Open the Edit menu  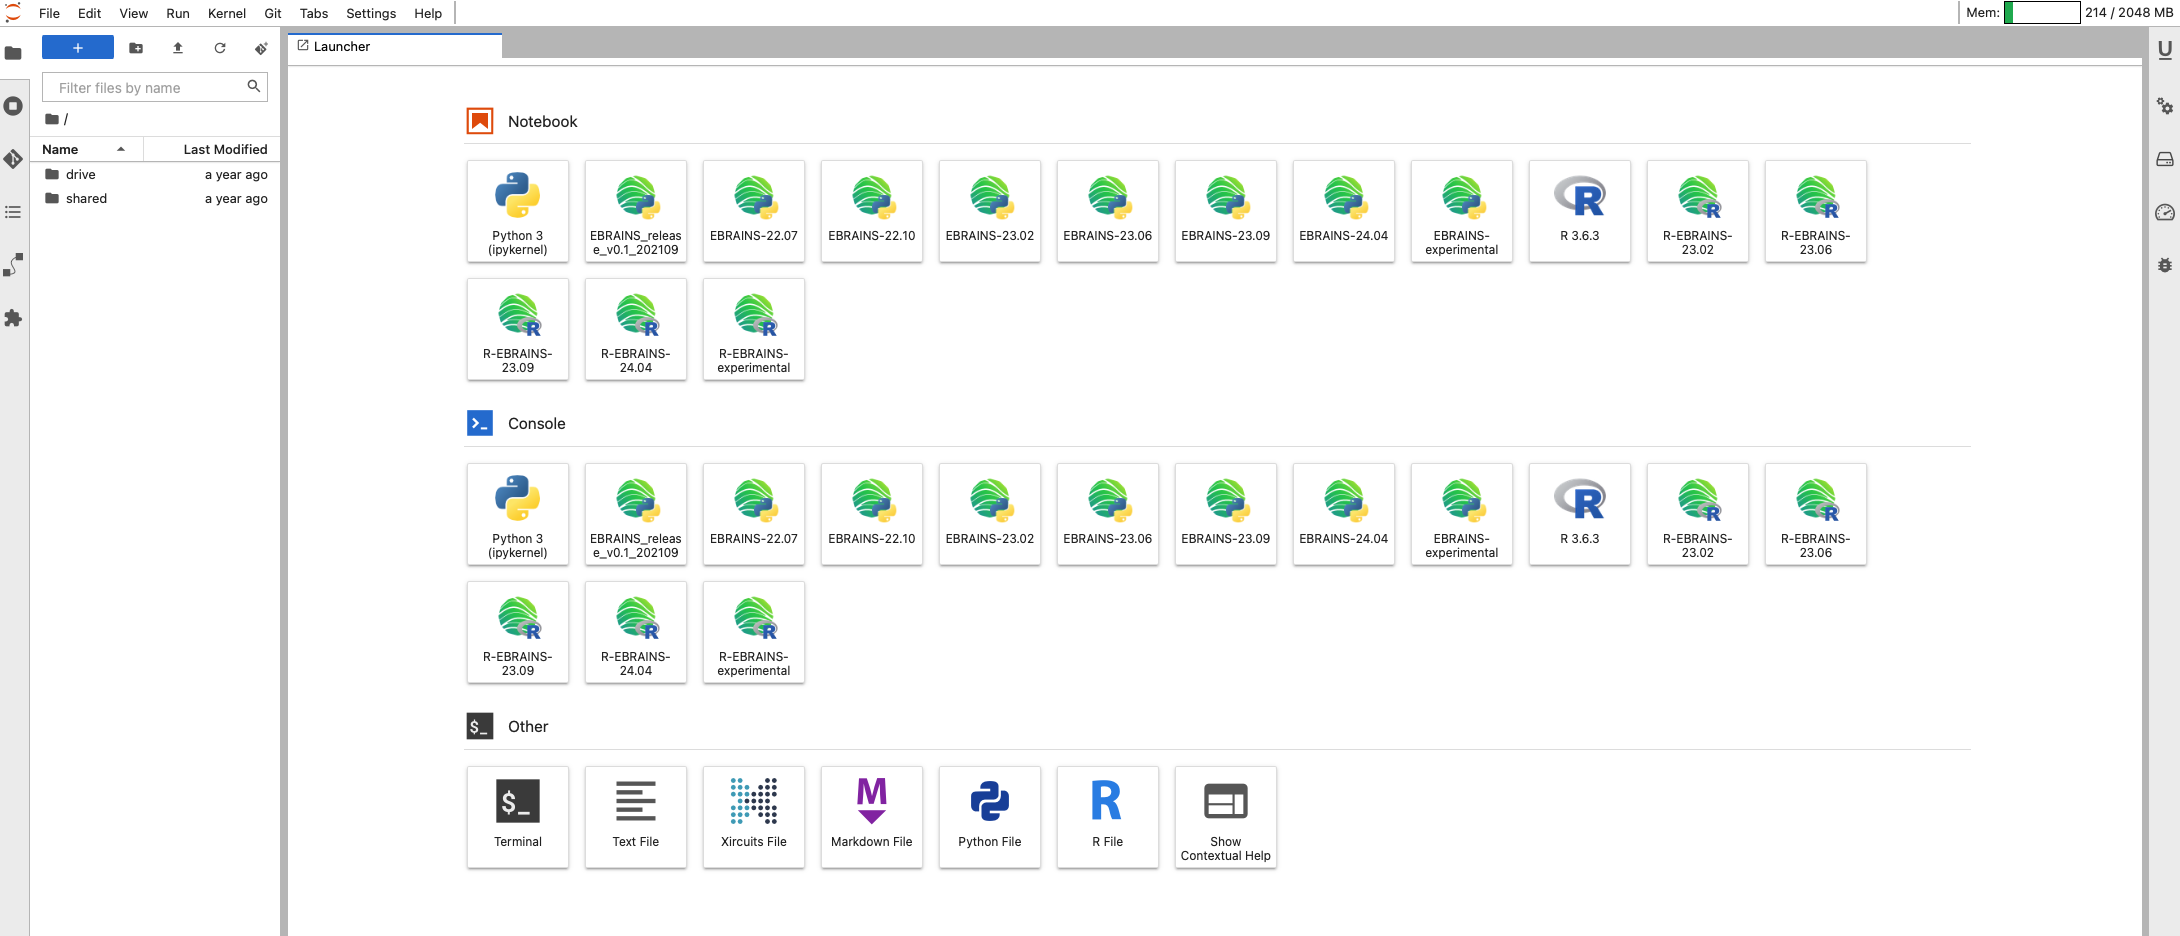[x=89, y=13]
